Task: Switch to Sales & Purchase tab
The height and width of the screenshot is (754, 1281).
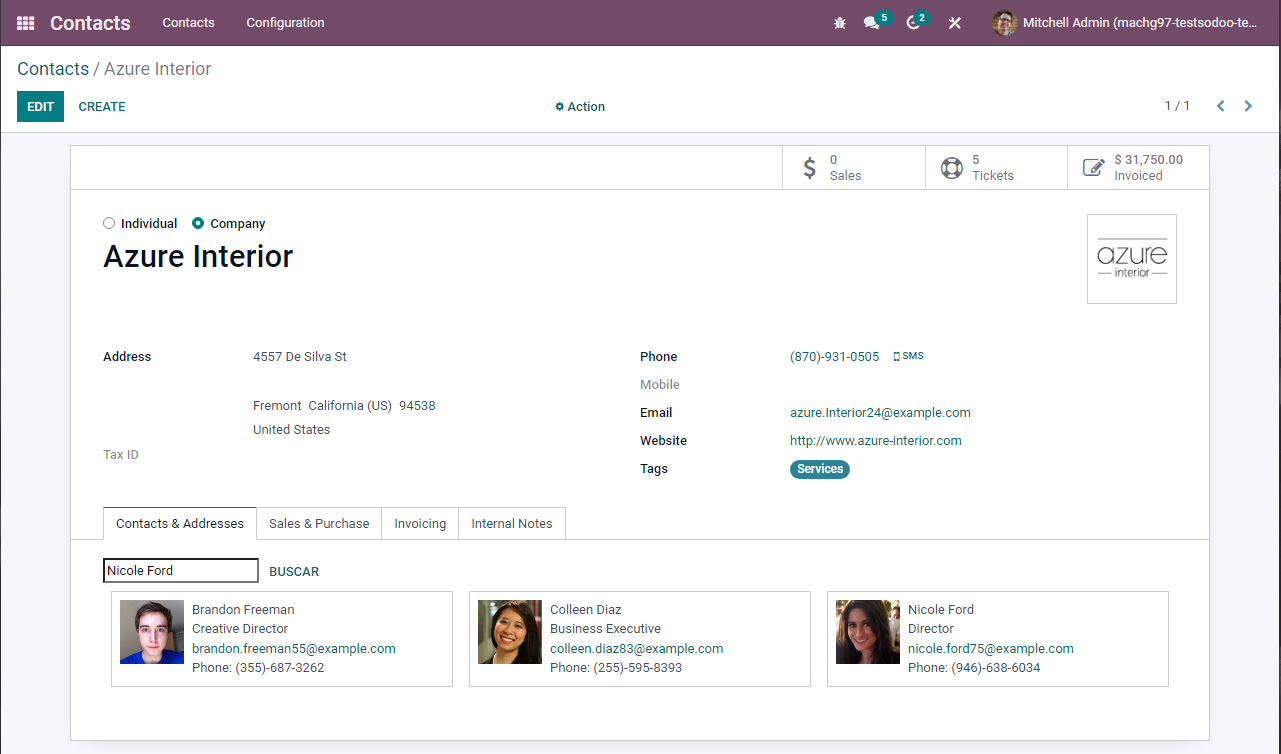Action: 319,524
